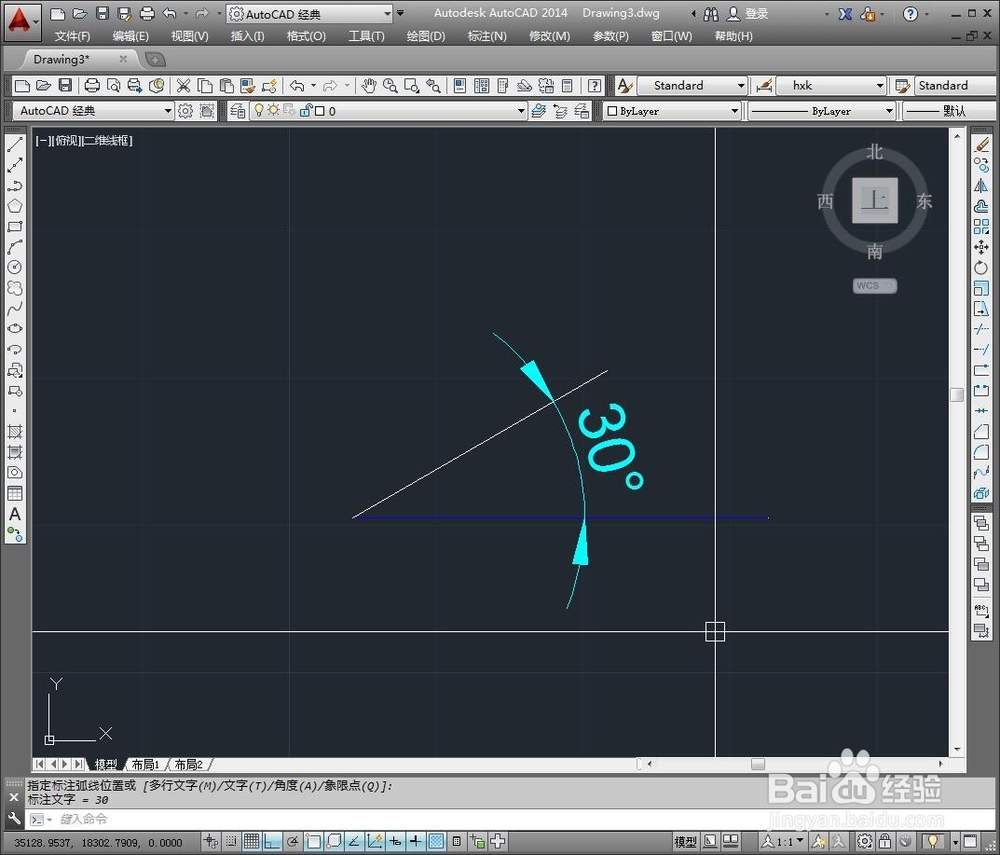
Task: Toggle Ortho Mode in status bar
Action: pyautogui.click(x=272, y=842)
